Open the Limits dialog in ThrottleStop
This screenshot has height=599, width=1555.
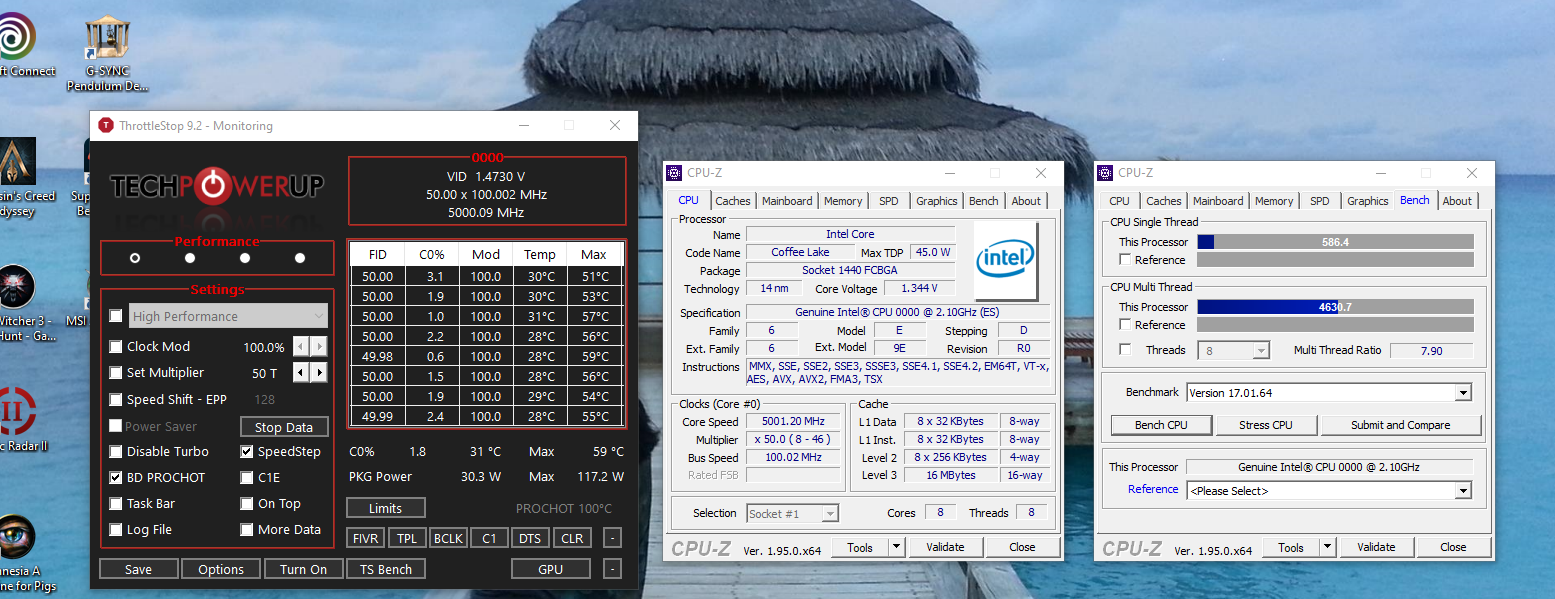[386, 508]
